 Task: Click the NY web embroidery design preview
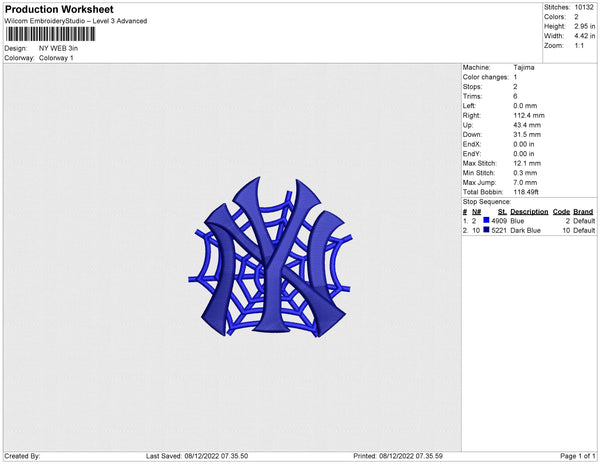pyautogui.click(x=270, y=257)
